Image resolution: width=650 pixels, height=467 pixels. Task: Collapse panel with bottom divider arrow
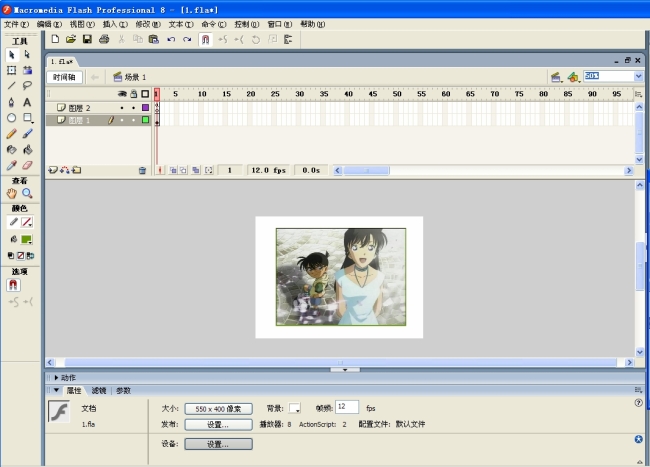tap(345, 370)
